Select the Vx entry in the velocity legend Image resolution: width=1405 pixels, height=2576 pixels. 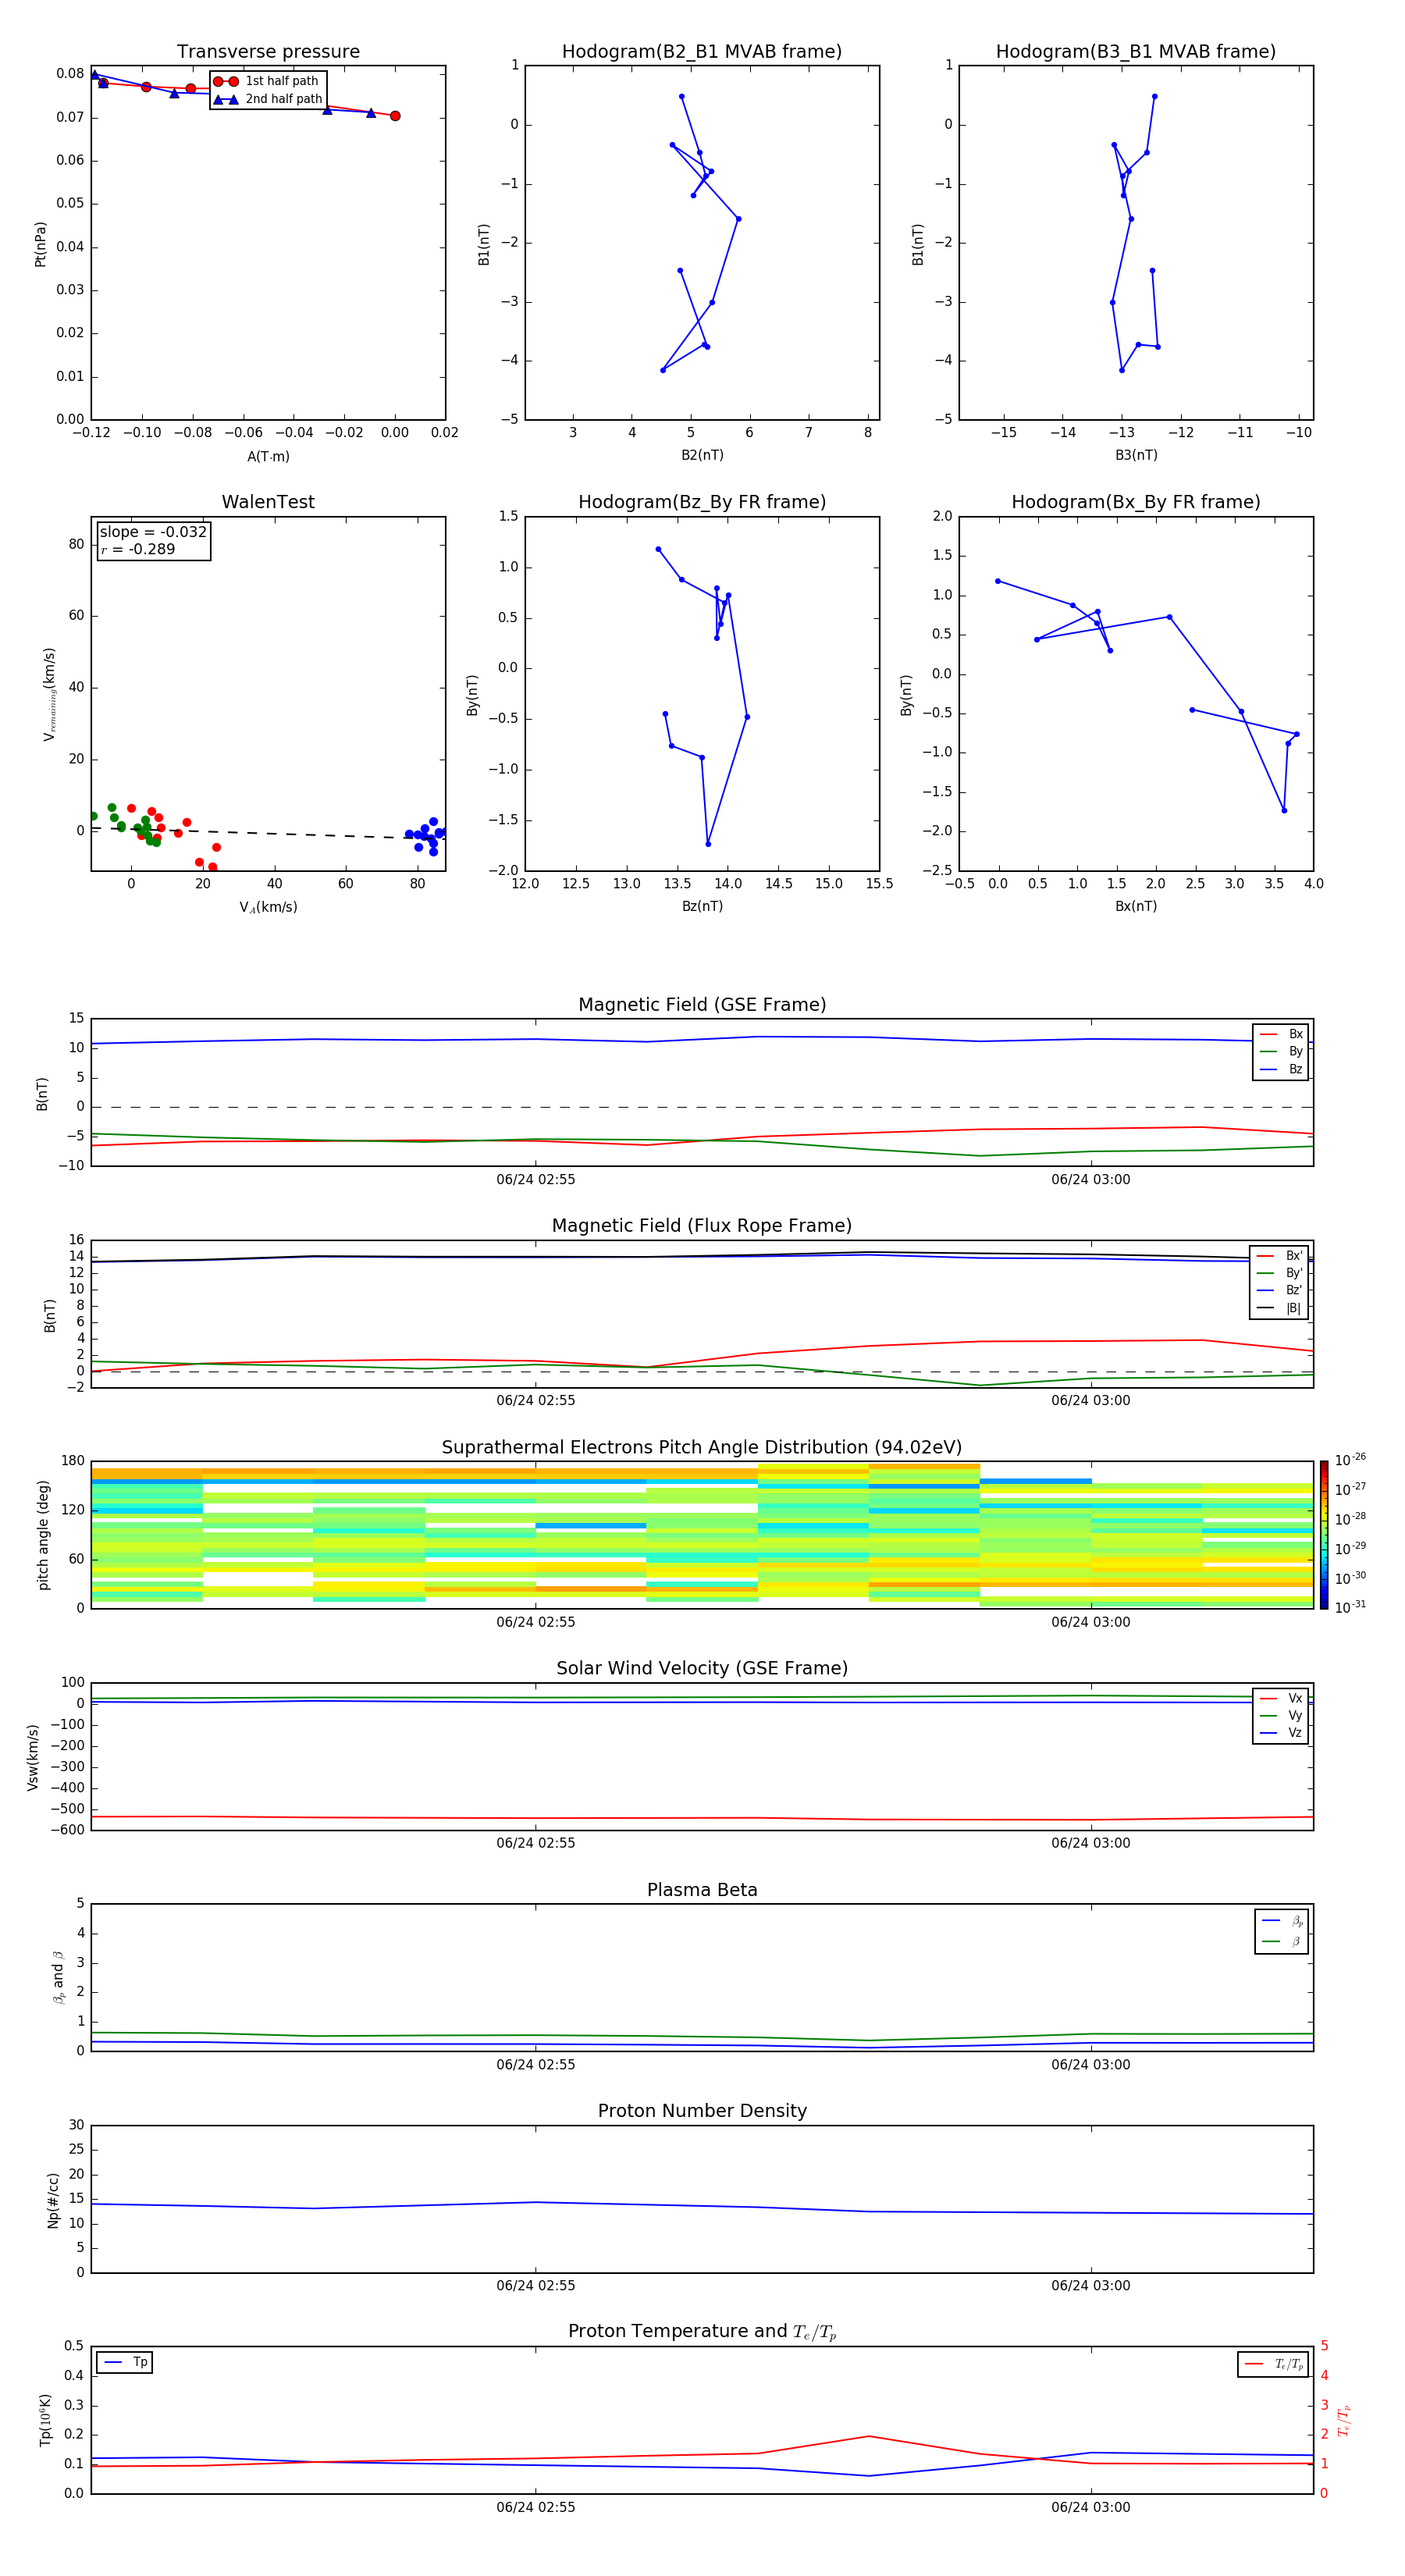1281,1698
